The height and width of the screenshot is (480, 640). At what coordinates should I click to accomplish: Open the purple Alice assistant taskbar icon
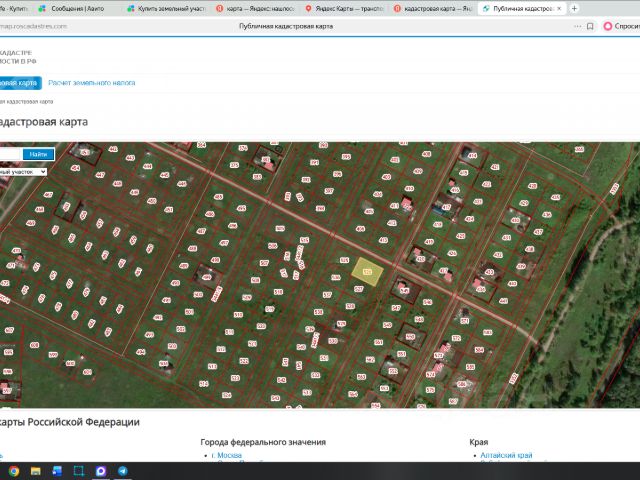point(101,471)
